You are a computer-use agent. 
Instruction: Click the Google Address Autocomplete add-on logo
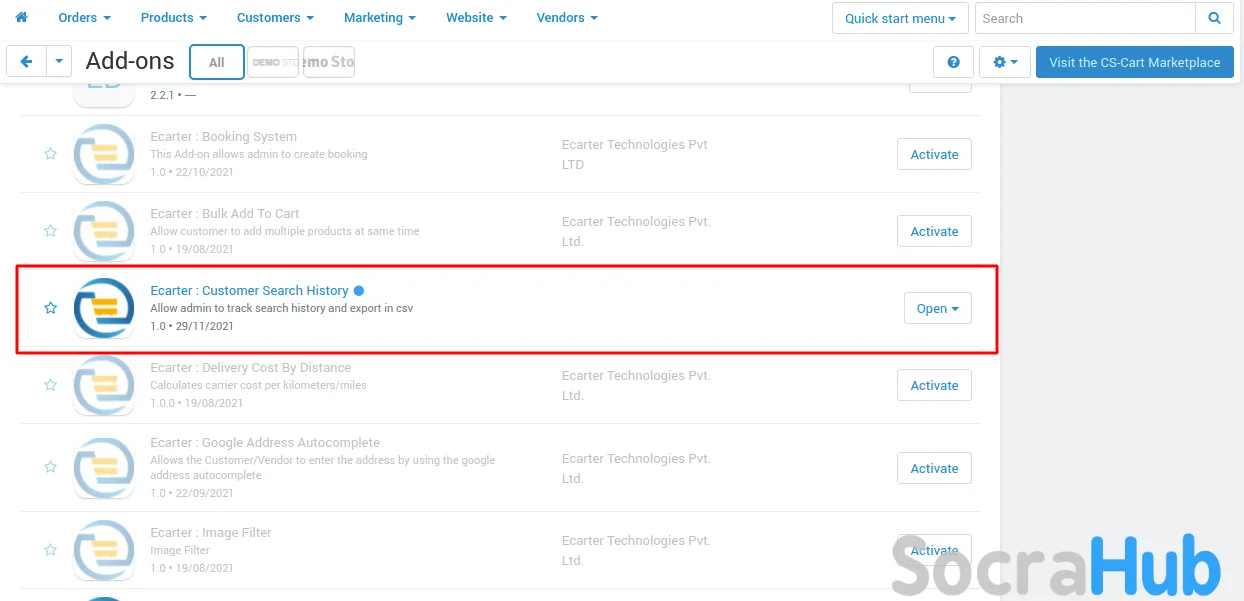(x=104, y=467)
